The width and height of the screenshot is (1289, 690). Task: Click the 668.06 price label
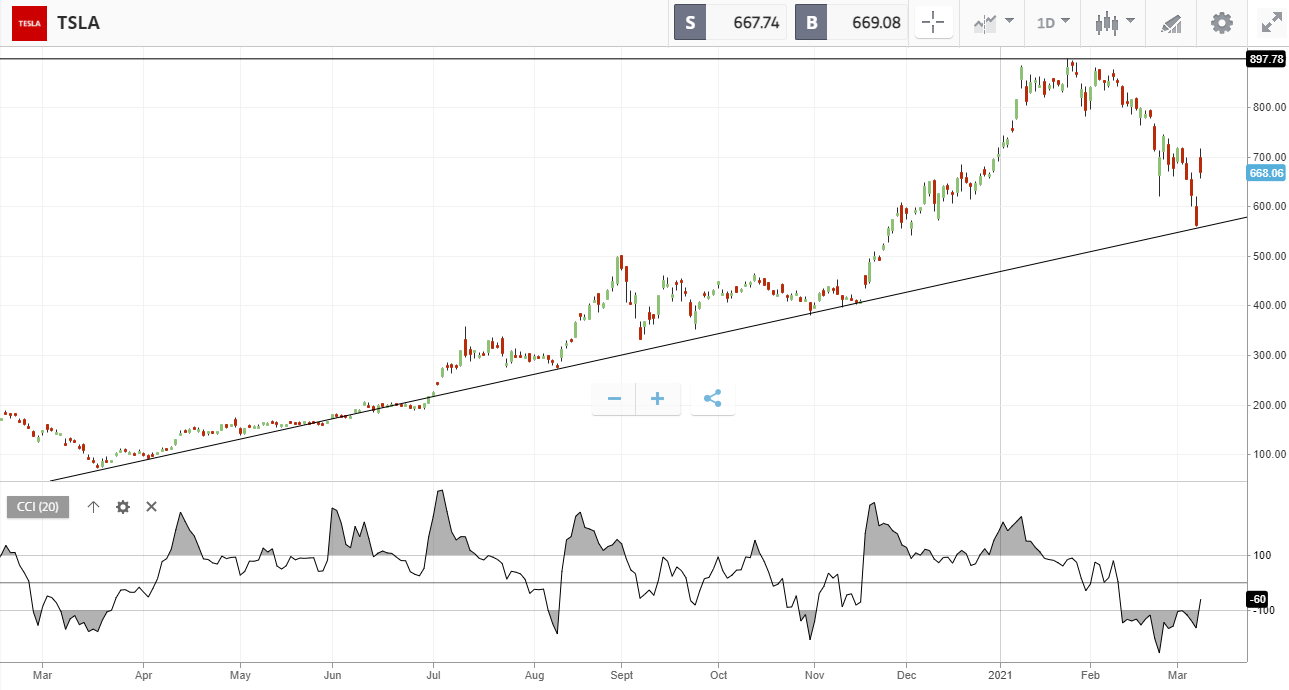pos(1265,173)
